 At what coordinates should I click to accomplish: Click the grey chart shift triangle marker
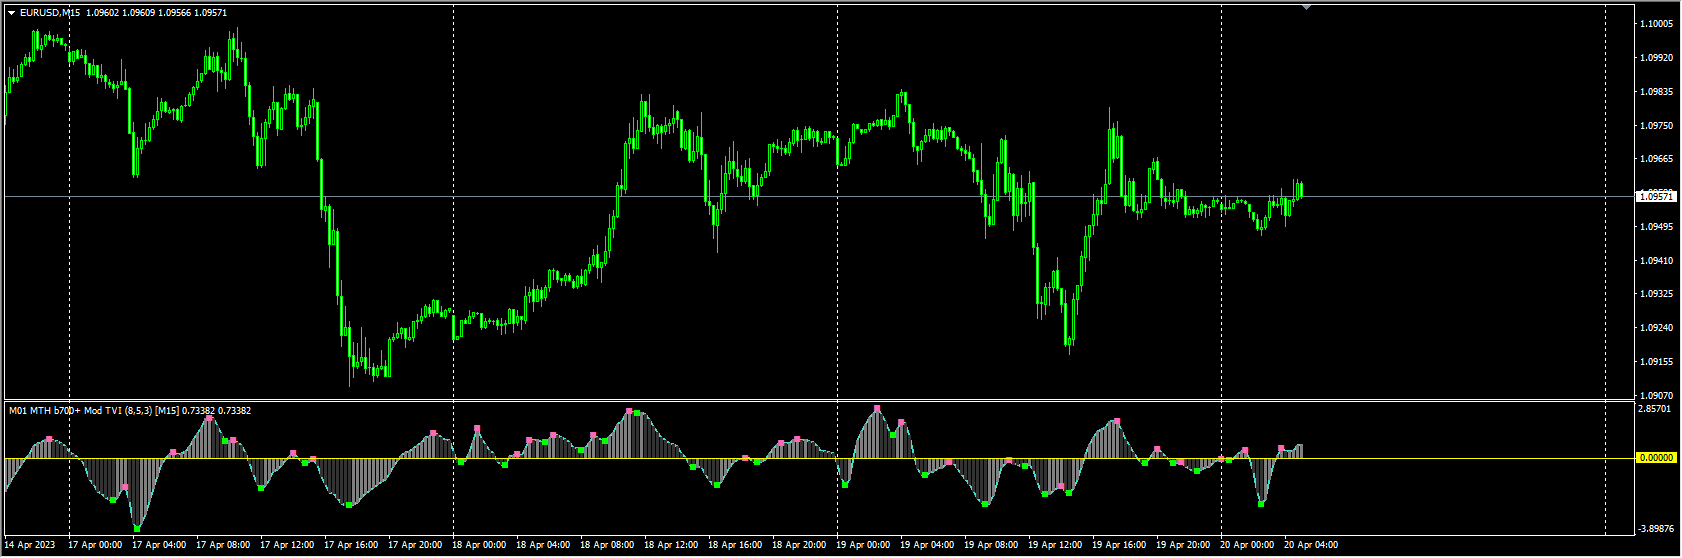coord(1306,7)
